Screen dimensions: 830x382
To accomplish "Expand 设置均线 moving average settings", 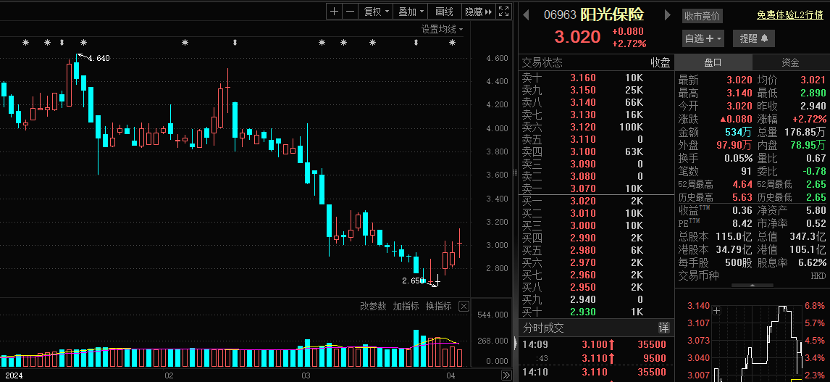I will [442, 29].
